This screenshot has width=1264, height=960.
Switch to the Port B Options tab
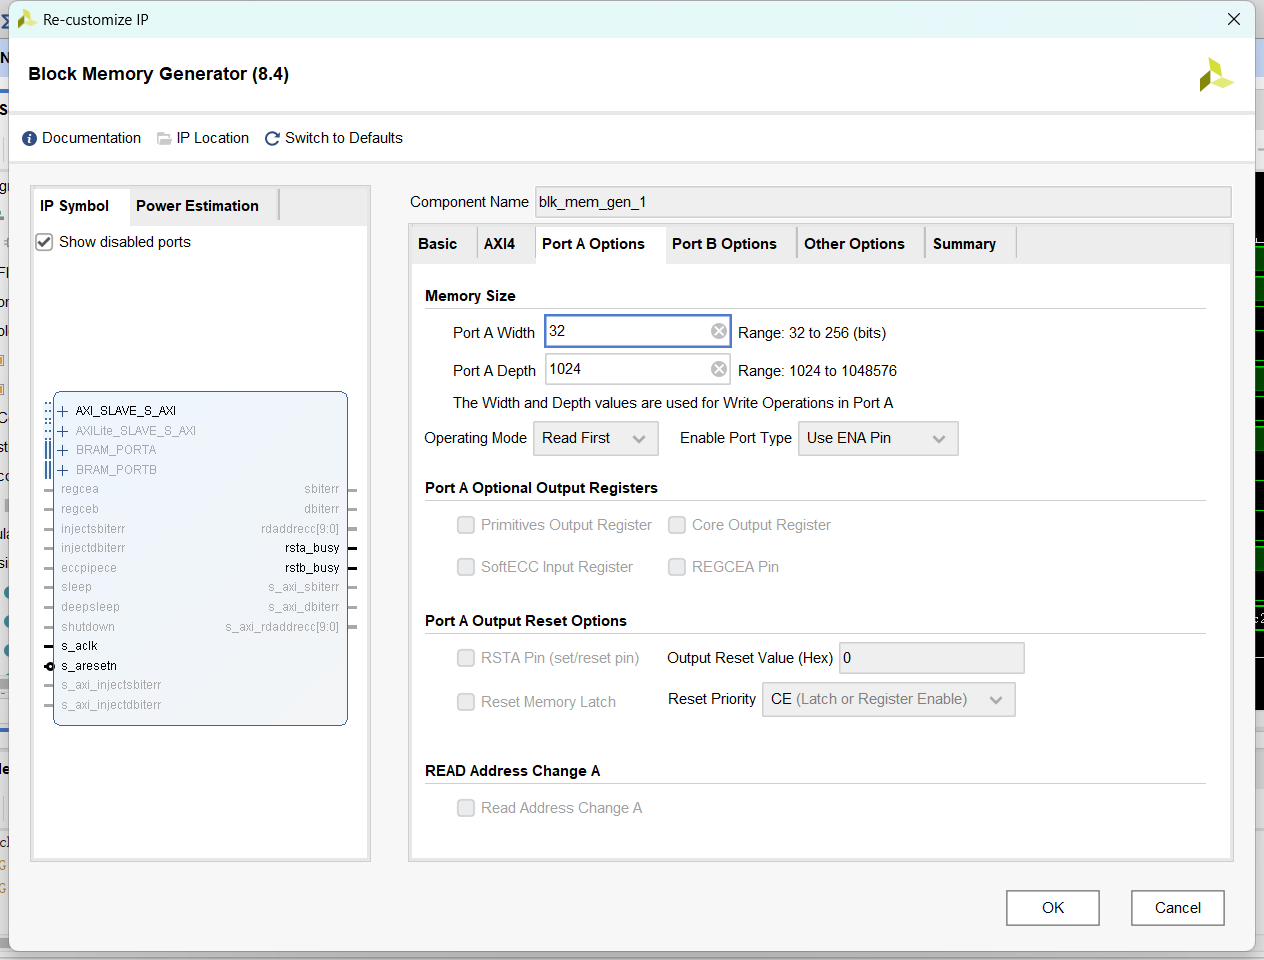[724, 244]
